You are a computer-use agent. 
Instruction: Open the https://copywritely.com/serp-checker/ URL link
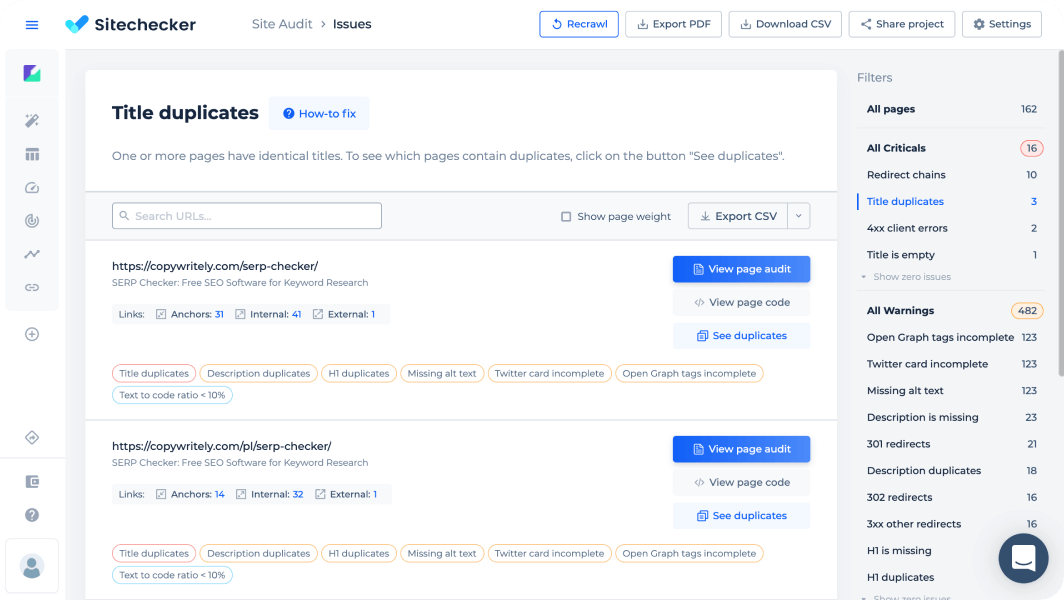[215, 266]
